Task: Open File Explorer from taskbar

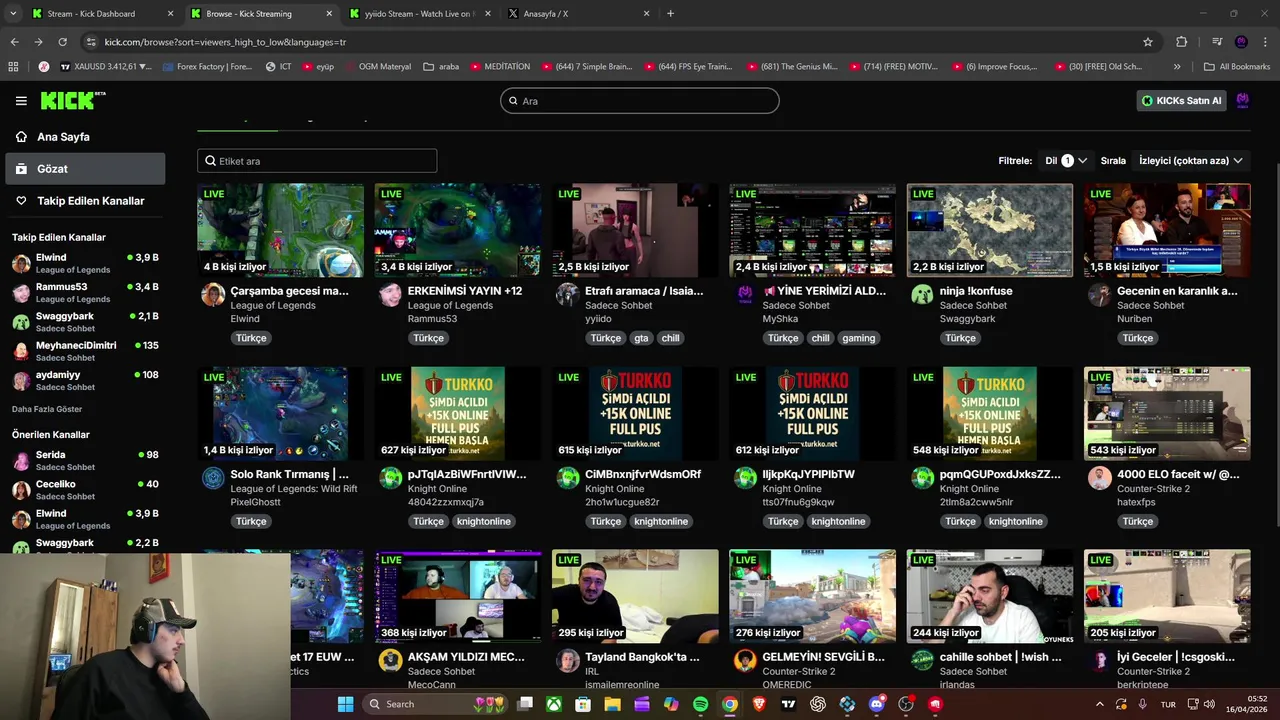Action: tap(612, 704)
